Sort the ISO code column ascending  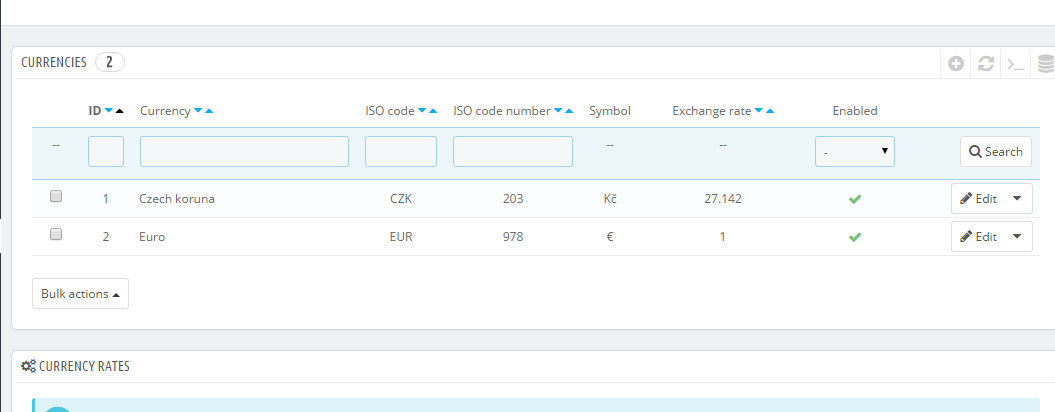[x=433, y=111]
